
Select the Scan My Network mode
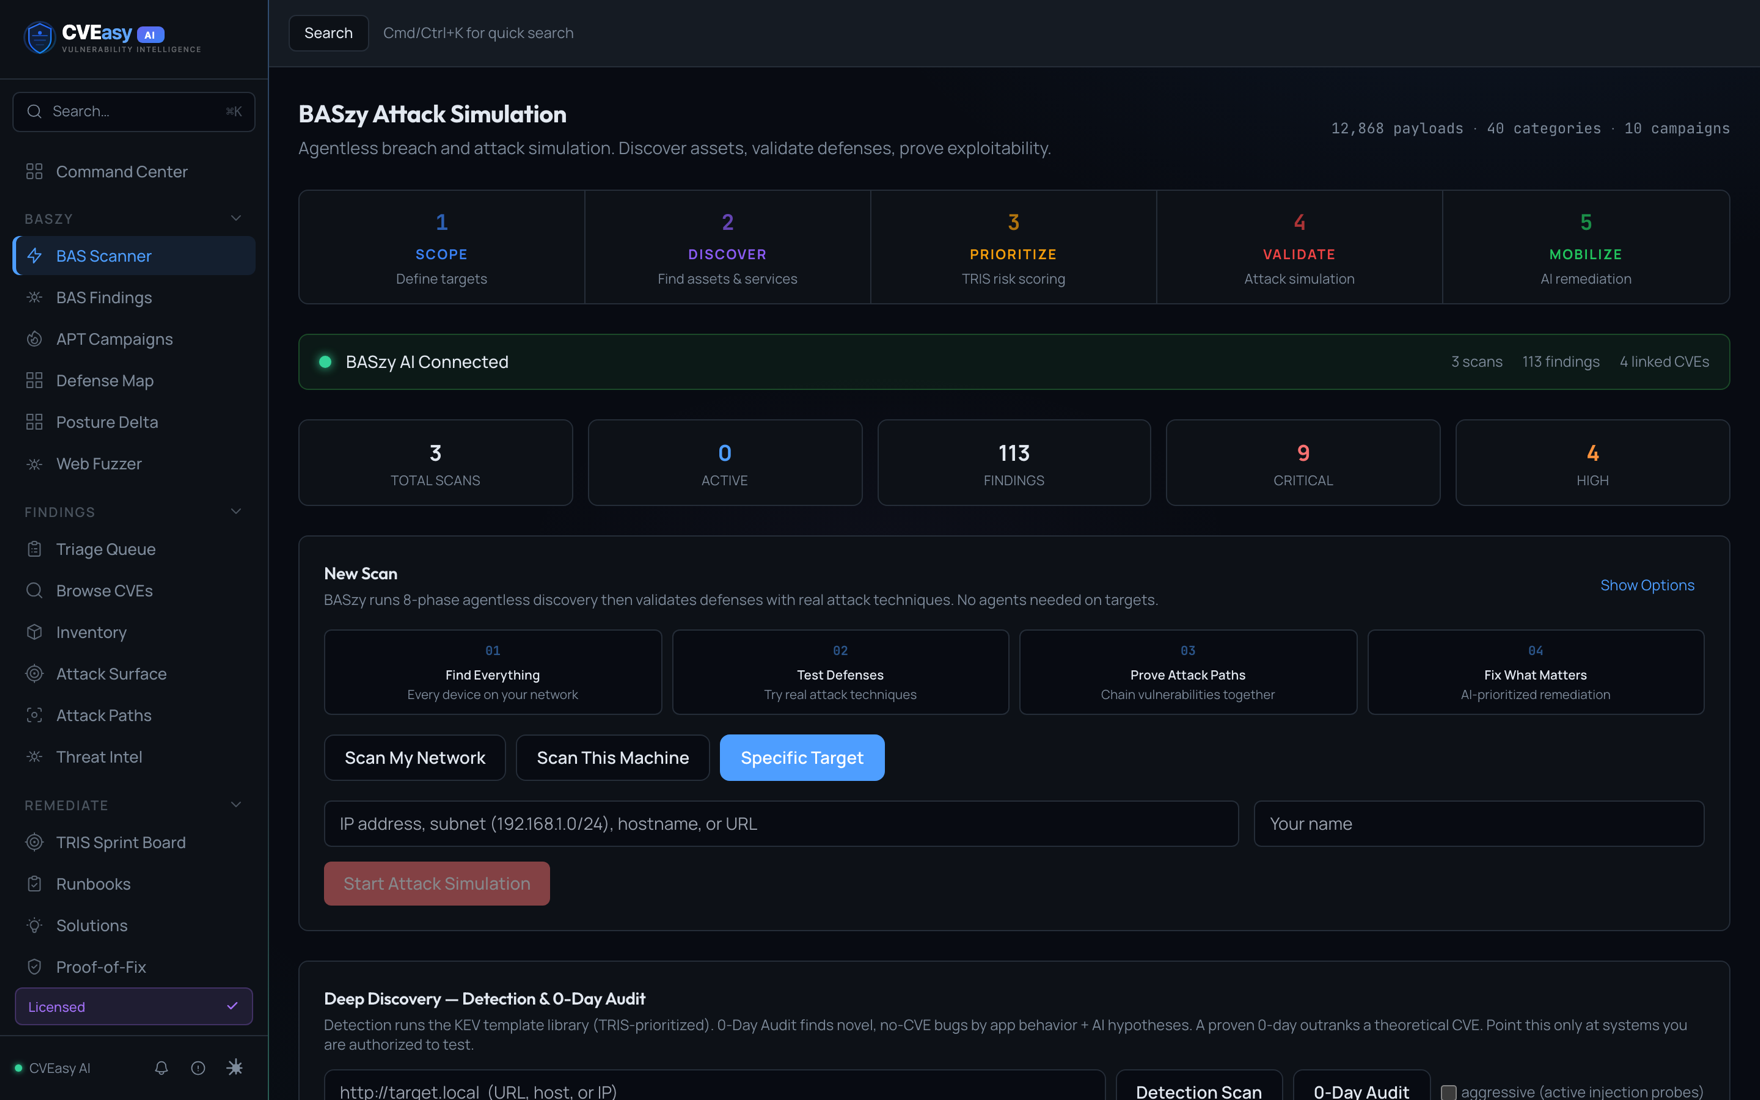415,758
